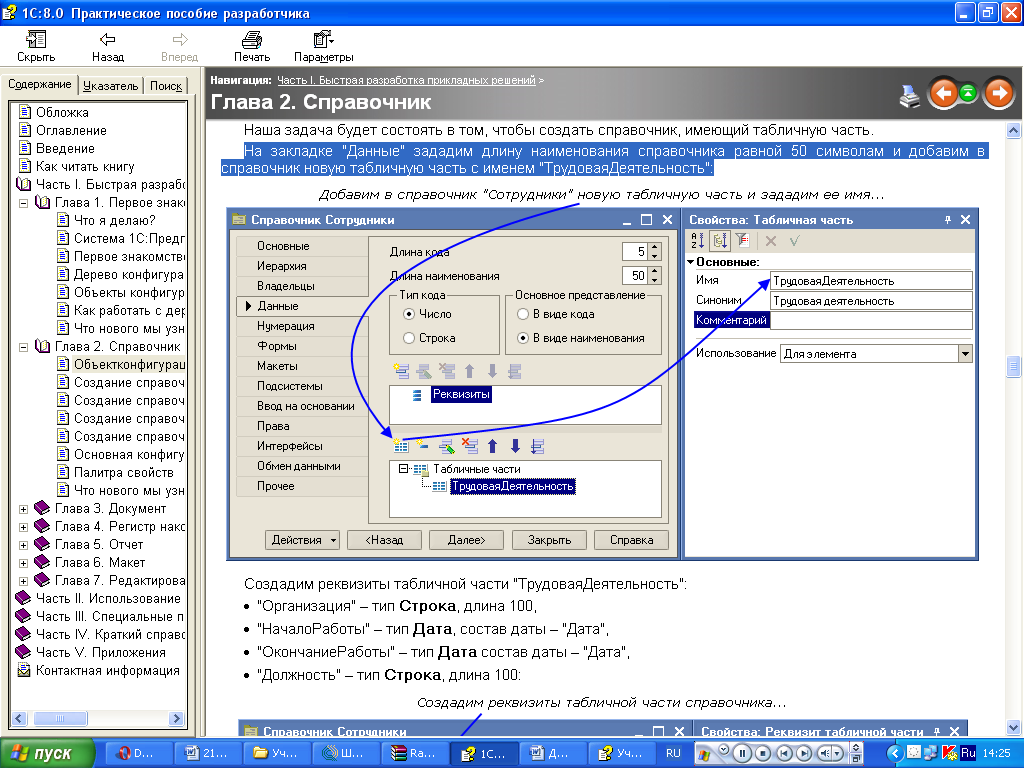Click the green up navigation icon
Viewport: 1024px width, 768px height.
coord(969,94)
